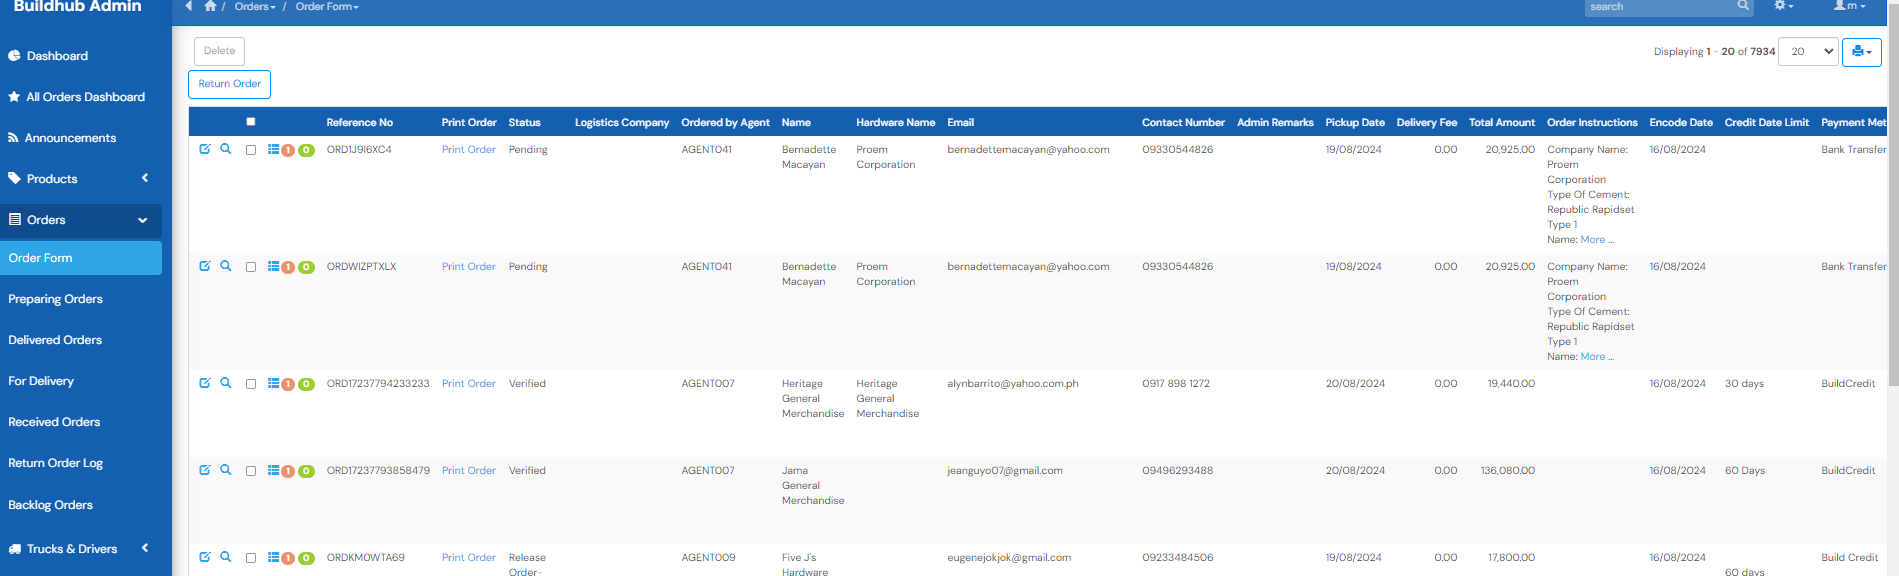This screenshot has height=576, width=1899.
Task: Expand the Products sidebar submenu
Action: (x=80, y=179)
